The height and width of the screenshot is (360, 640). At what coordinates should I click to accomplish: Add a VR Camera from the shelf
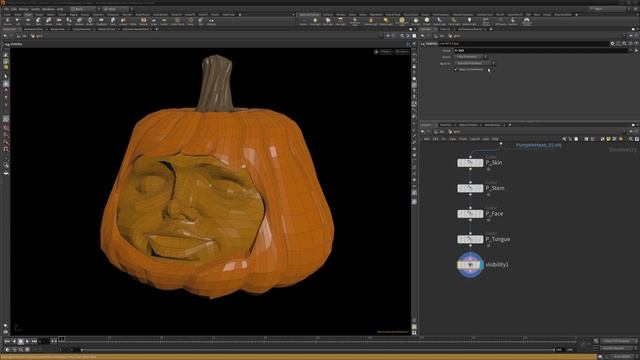point(500,21)
